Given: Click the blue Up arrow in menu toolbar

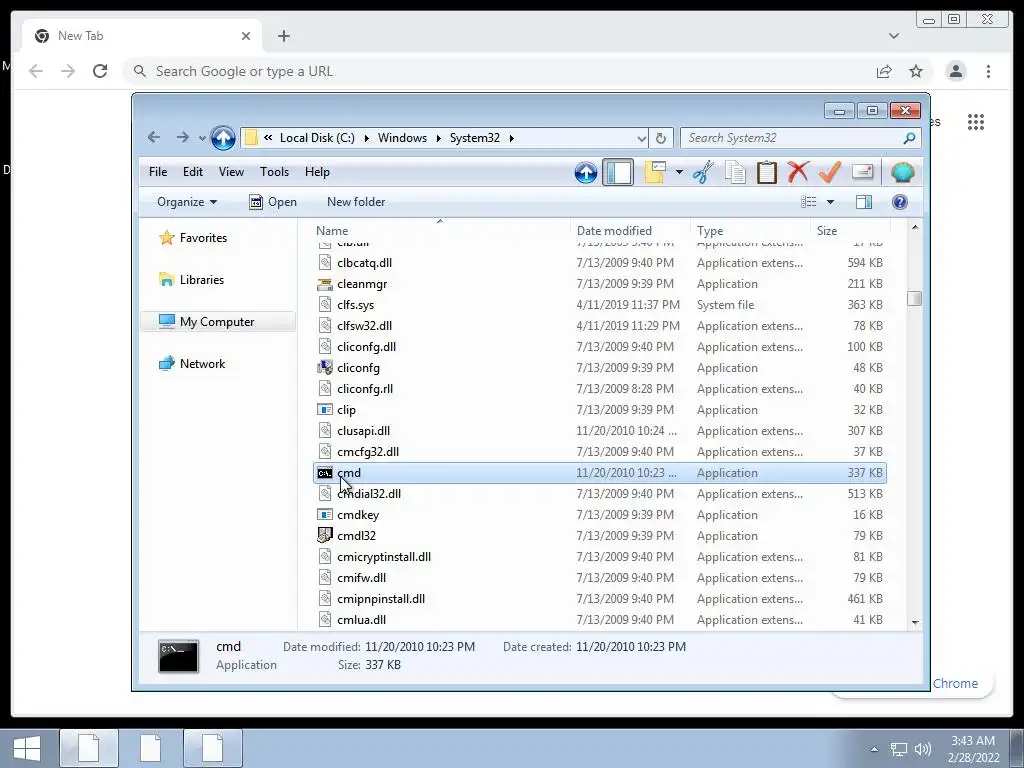Looking at the screenshot, I should (x=586, y=172).
